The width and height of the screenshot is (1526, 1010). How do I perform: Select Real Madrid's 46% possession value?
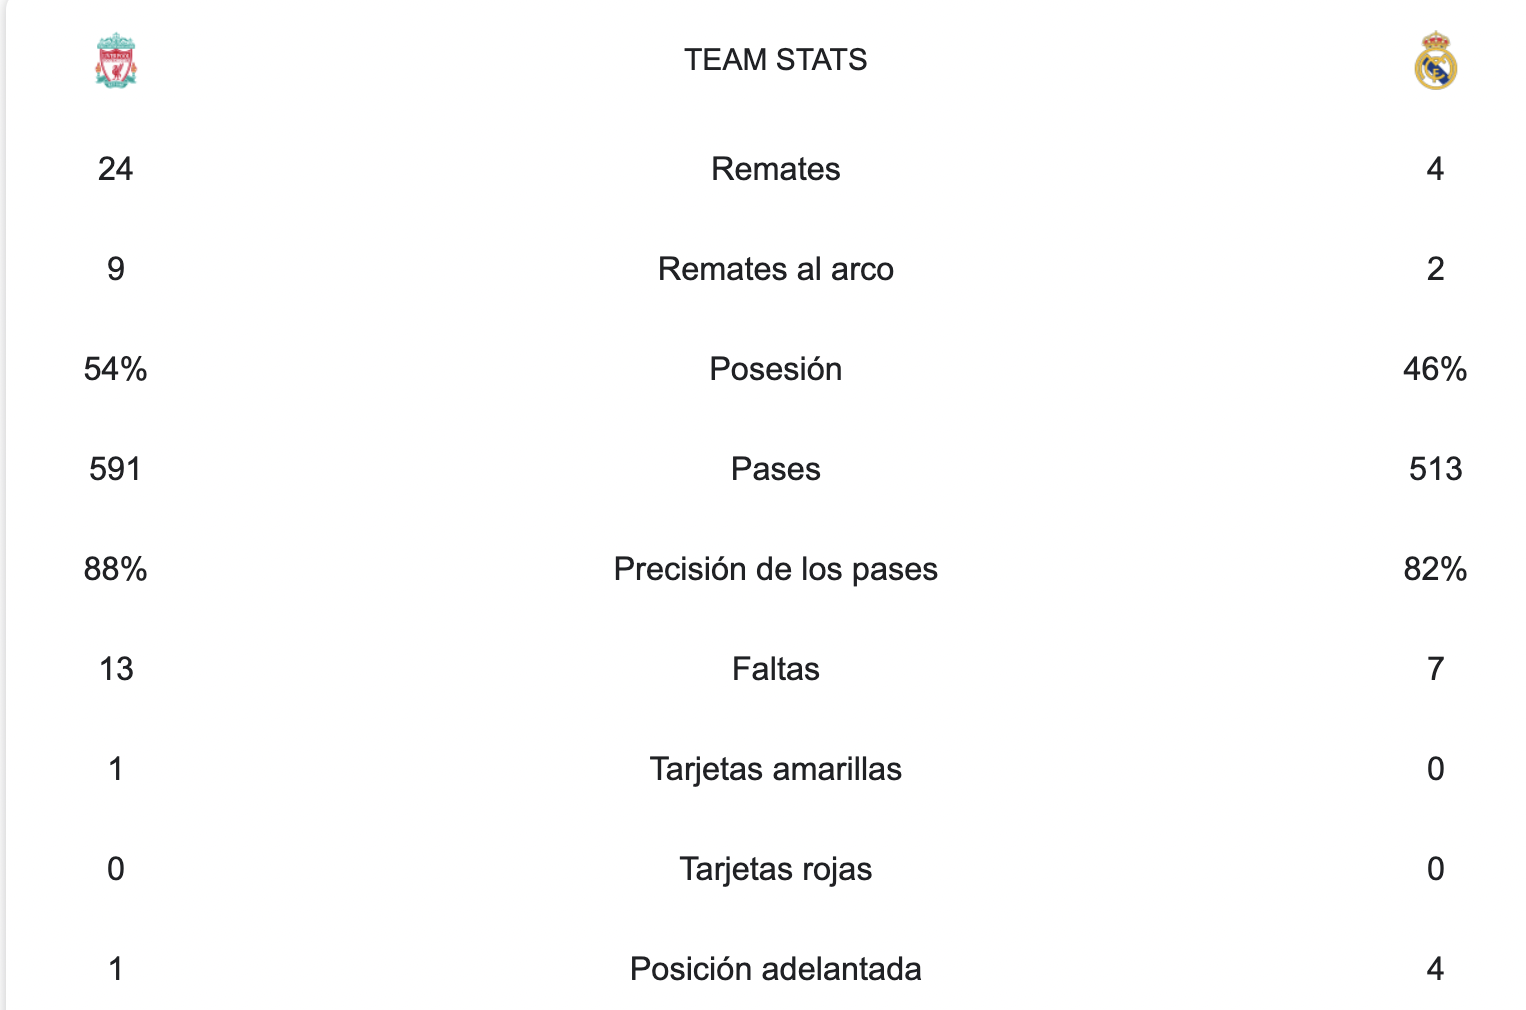1435,369
